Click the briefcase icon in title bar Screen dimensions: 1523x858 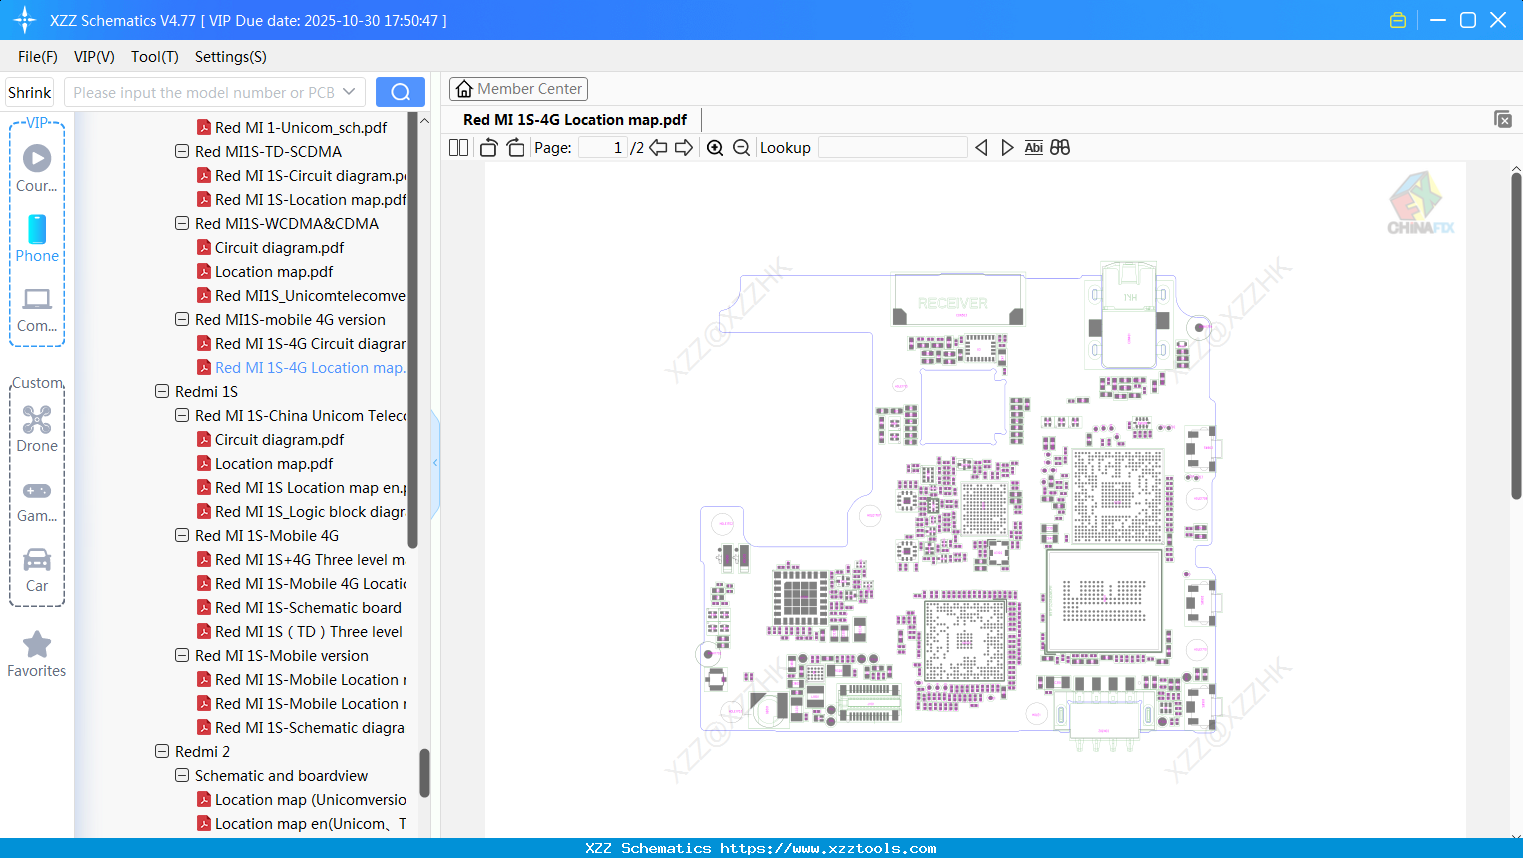[1397, 19]
